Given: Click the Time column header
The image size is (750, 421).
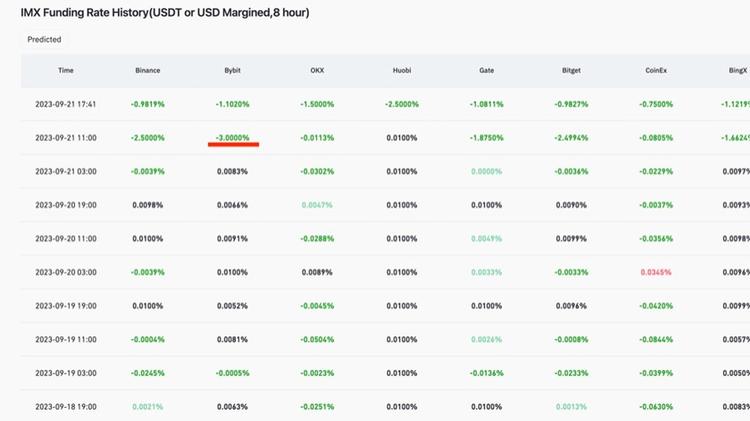Looking at the screenshot, I should tap(66, 70).
